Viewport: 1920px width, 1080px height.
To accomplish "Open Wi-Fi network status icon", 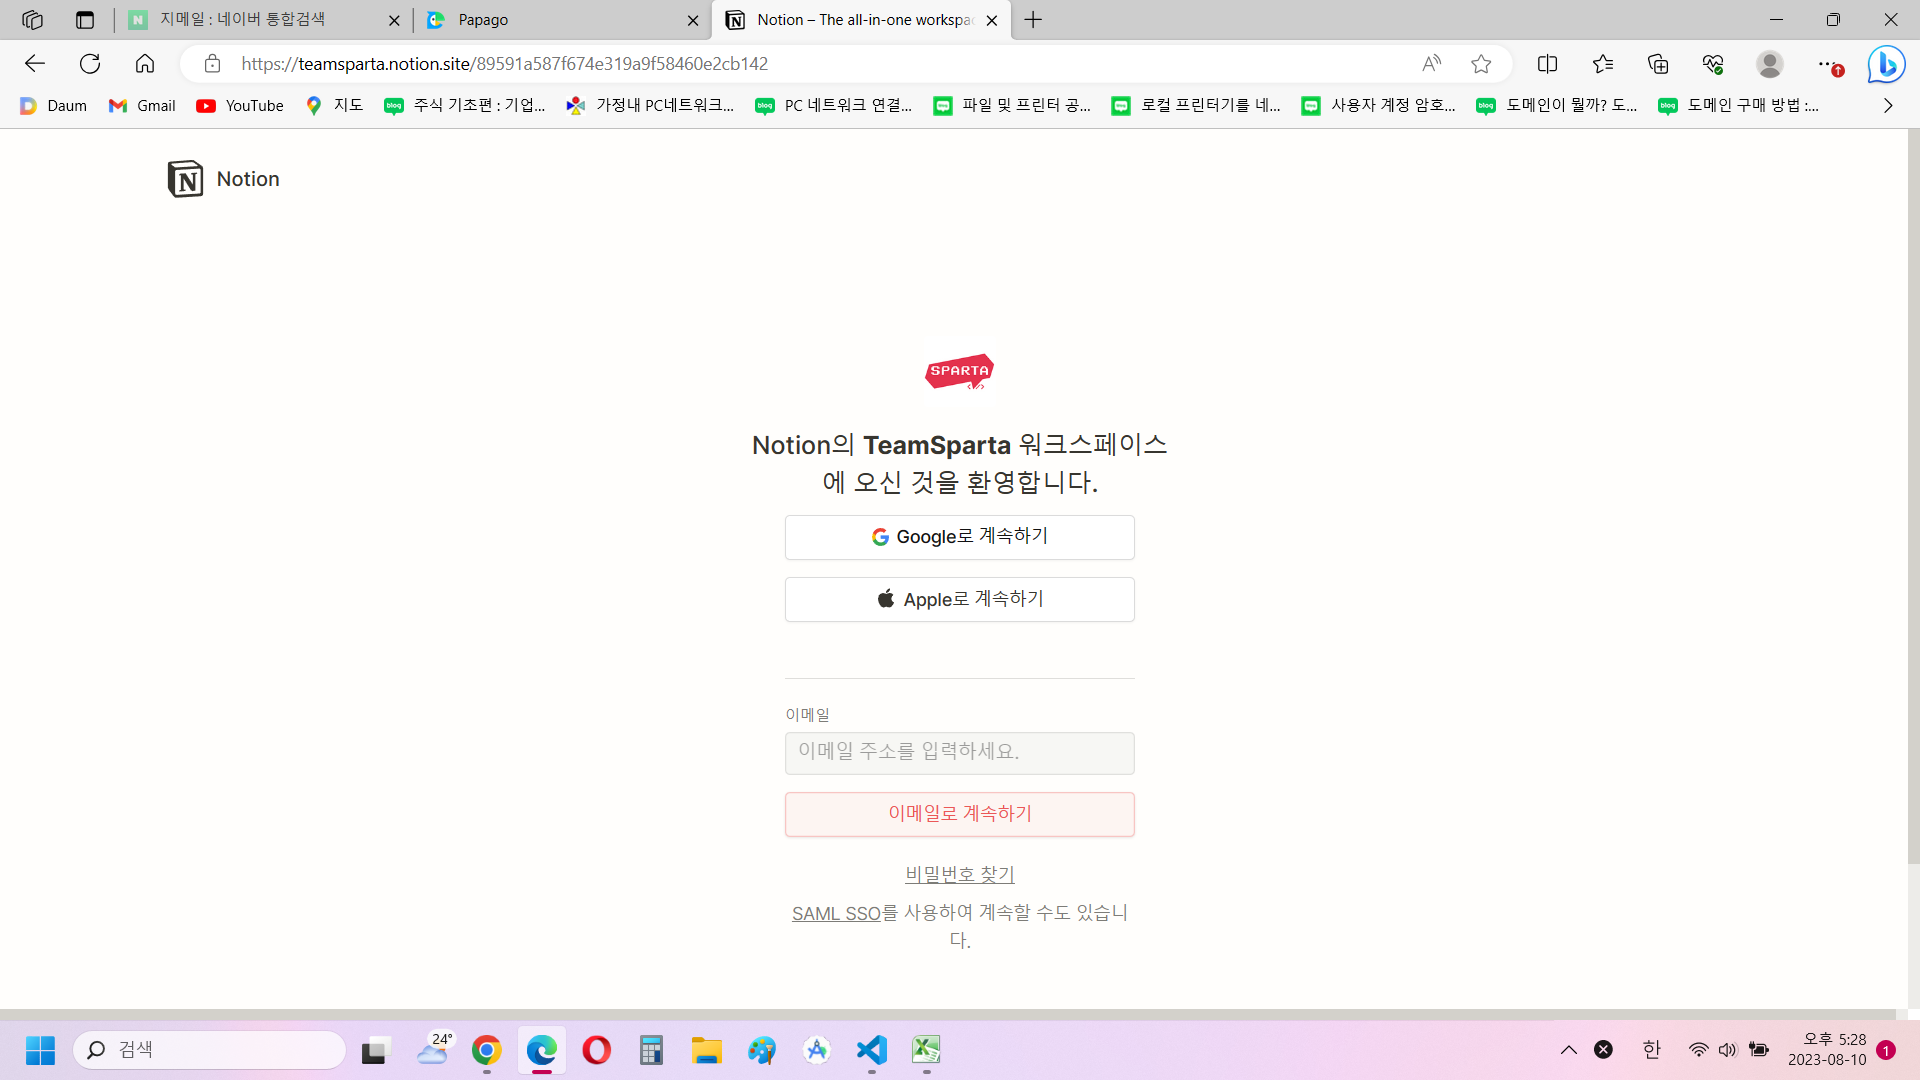I will coord(1698,1050).
